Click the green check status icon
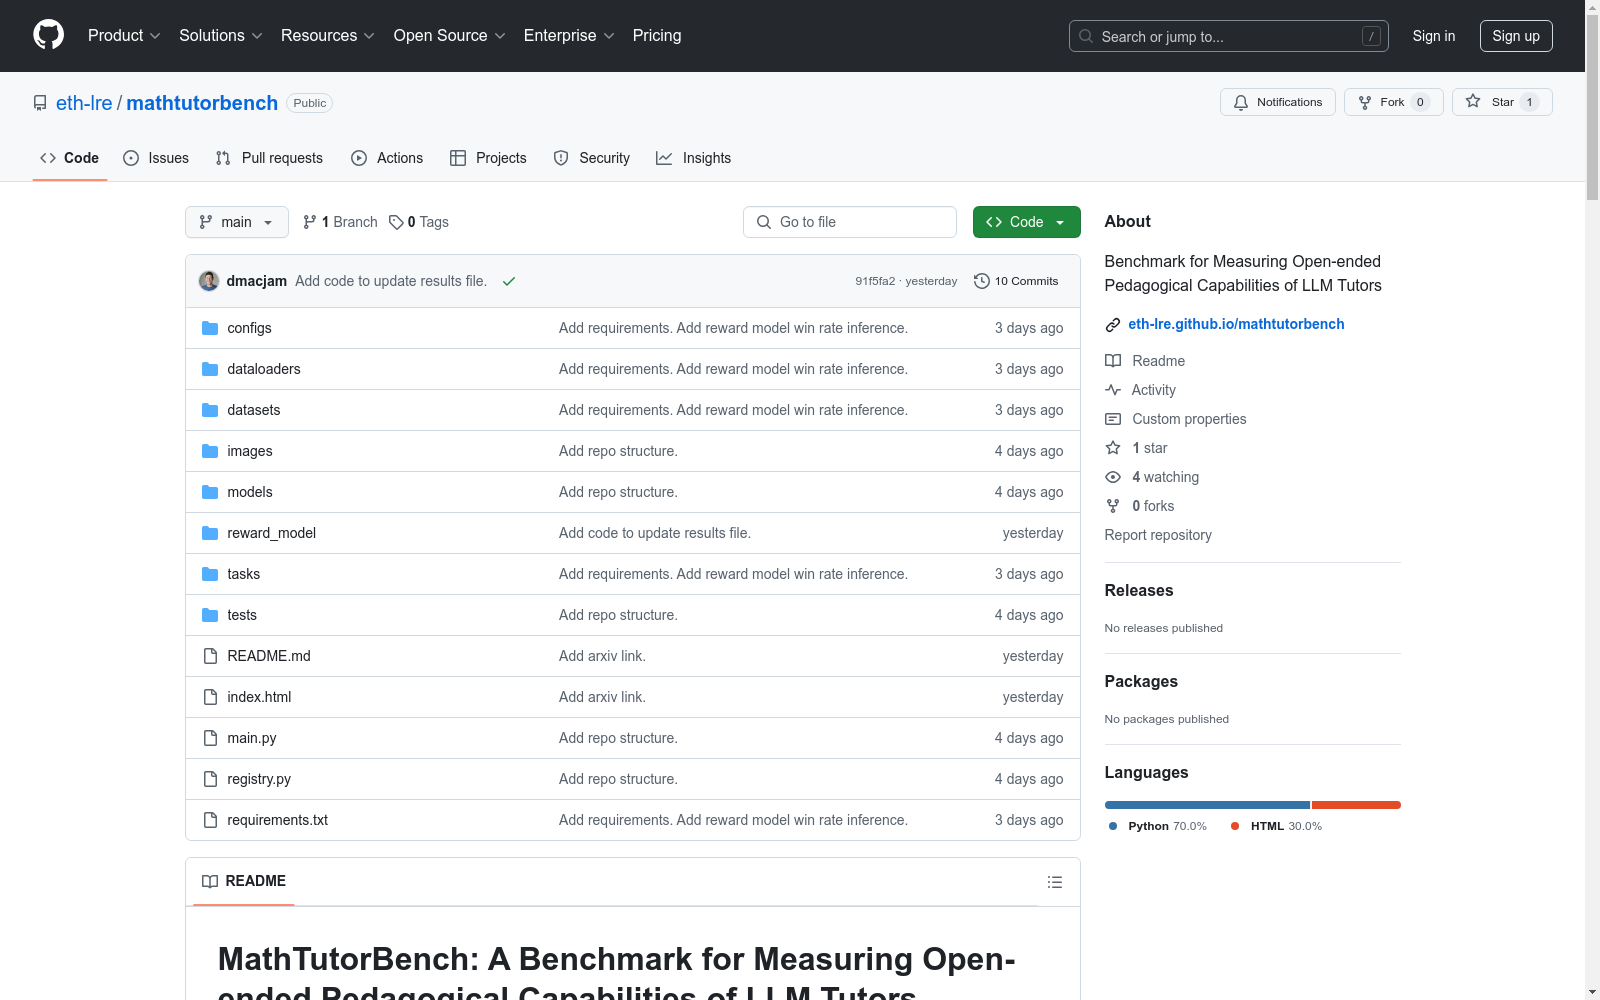 pos(509,281)
